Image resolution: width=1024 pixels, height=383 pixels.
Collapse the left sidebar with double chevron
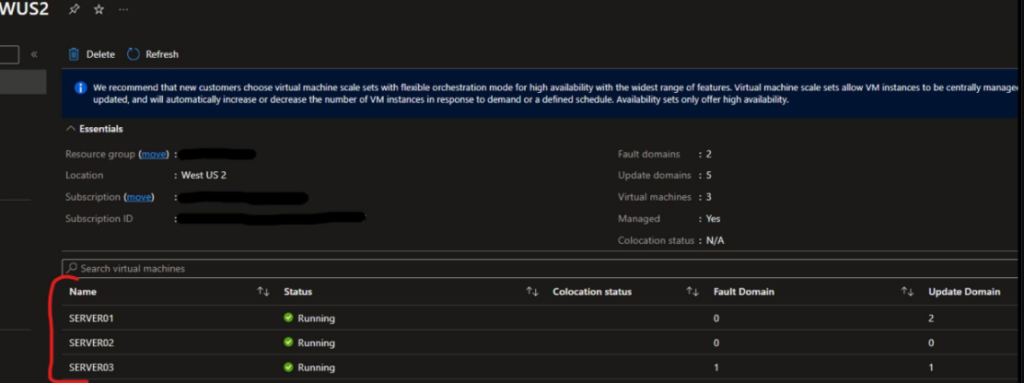point(34,54)
